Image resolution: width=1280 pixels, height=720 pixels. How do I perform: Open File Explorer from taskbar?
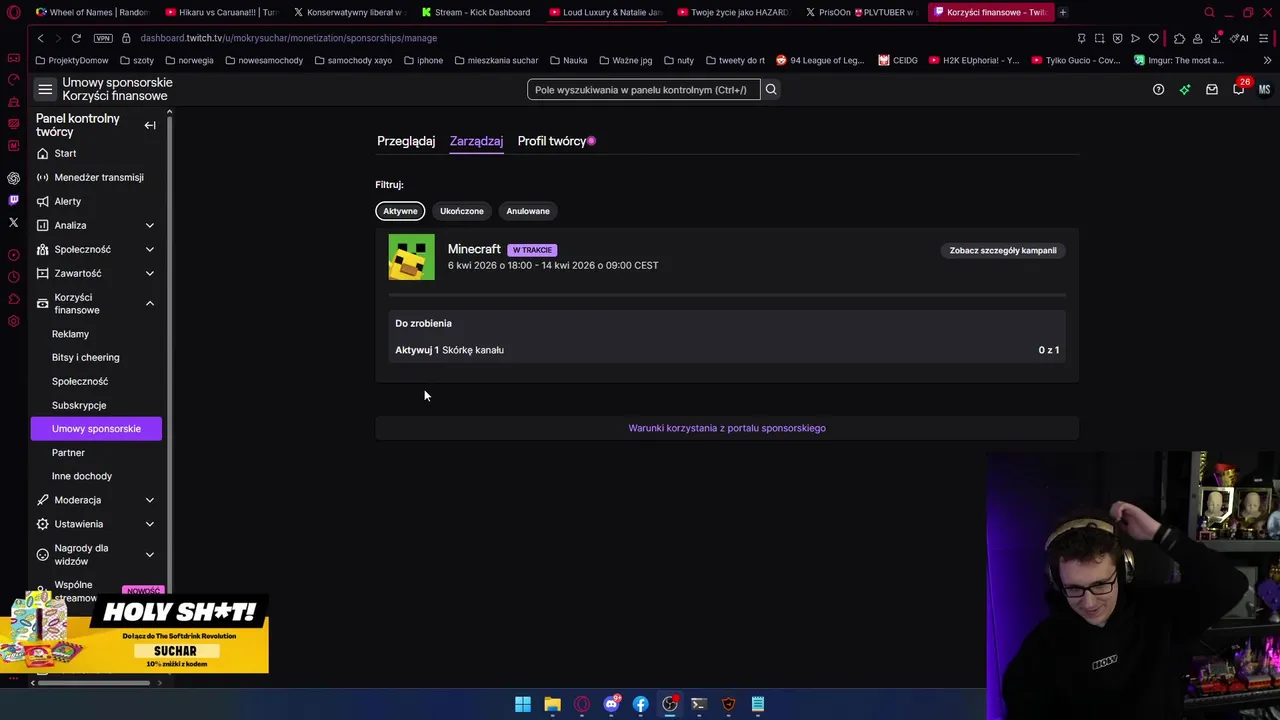[552, 704]
